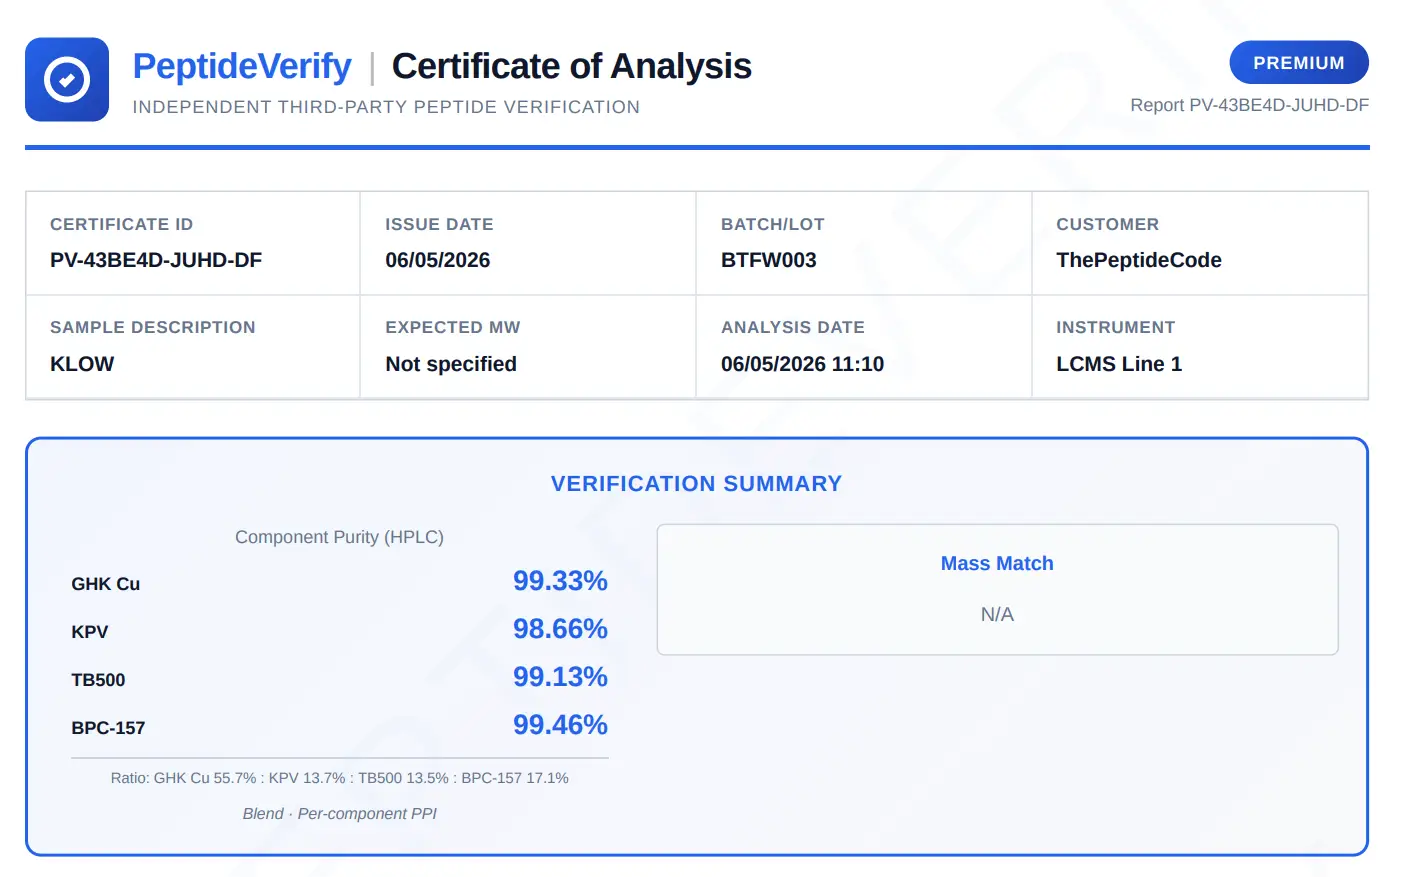
Task: Click the PeptideVerify checkmark logo icon
Action: [x=67, y=80]
